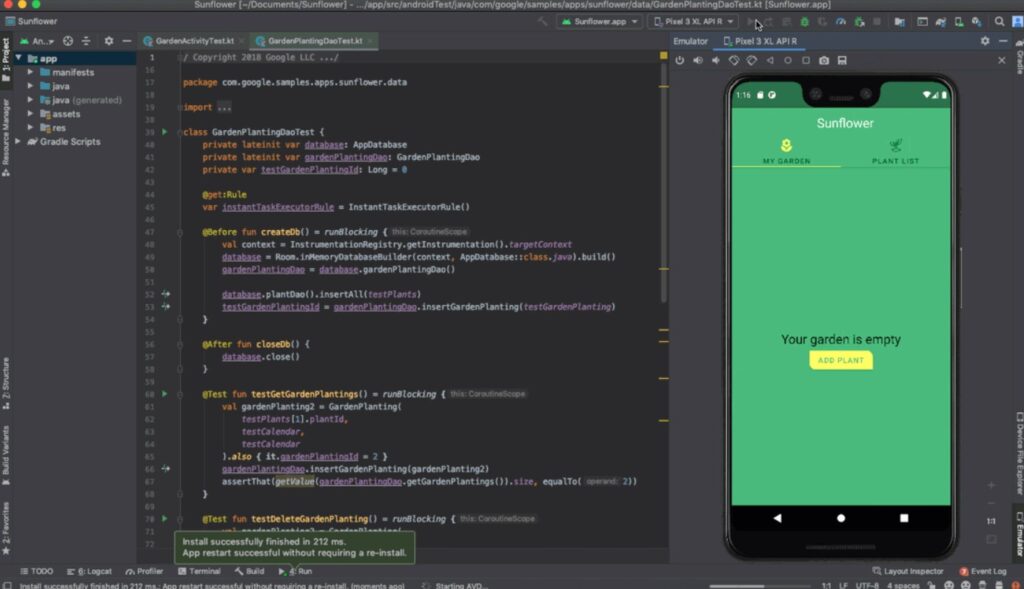The height and width of the screenshot is (589, 1024).
Task: Click the sync project with Gradle icon
Action: pos(940,22)
